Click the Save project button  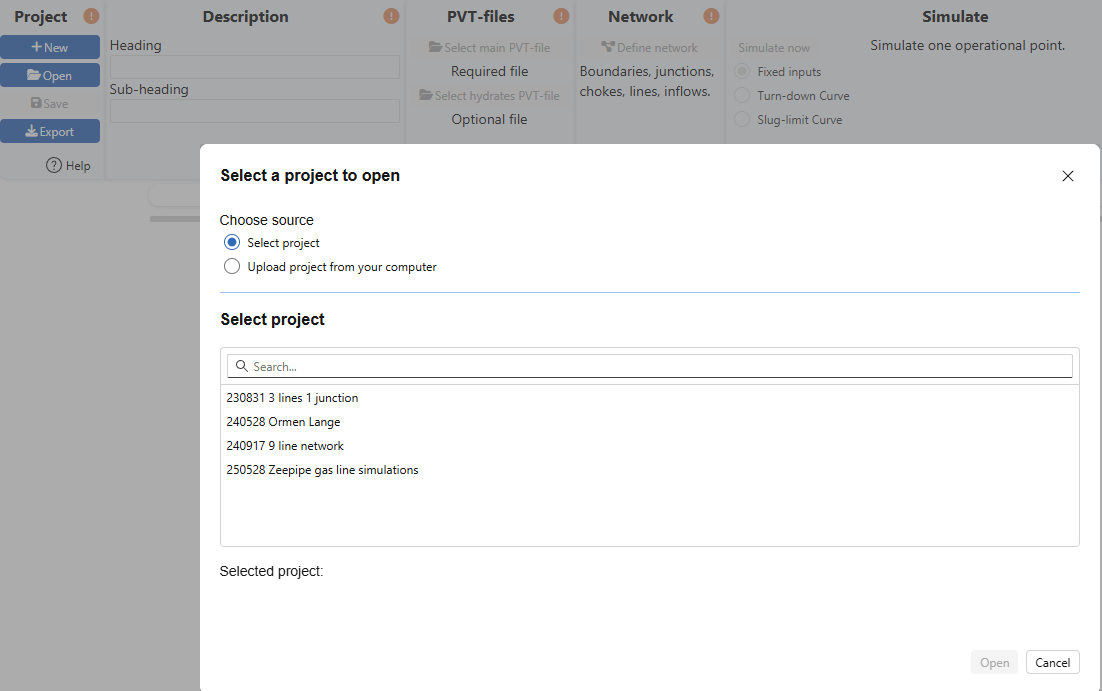pos(50,103)
